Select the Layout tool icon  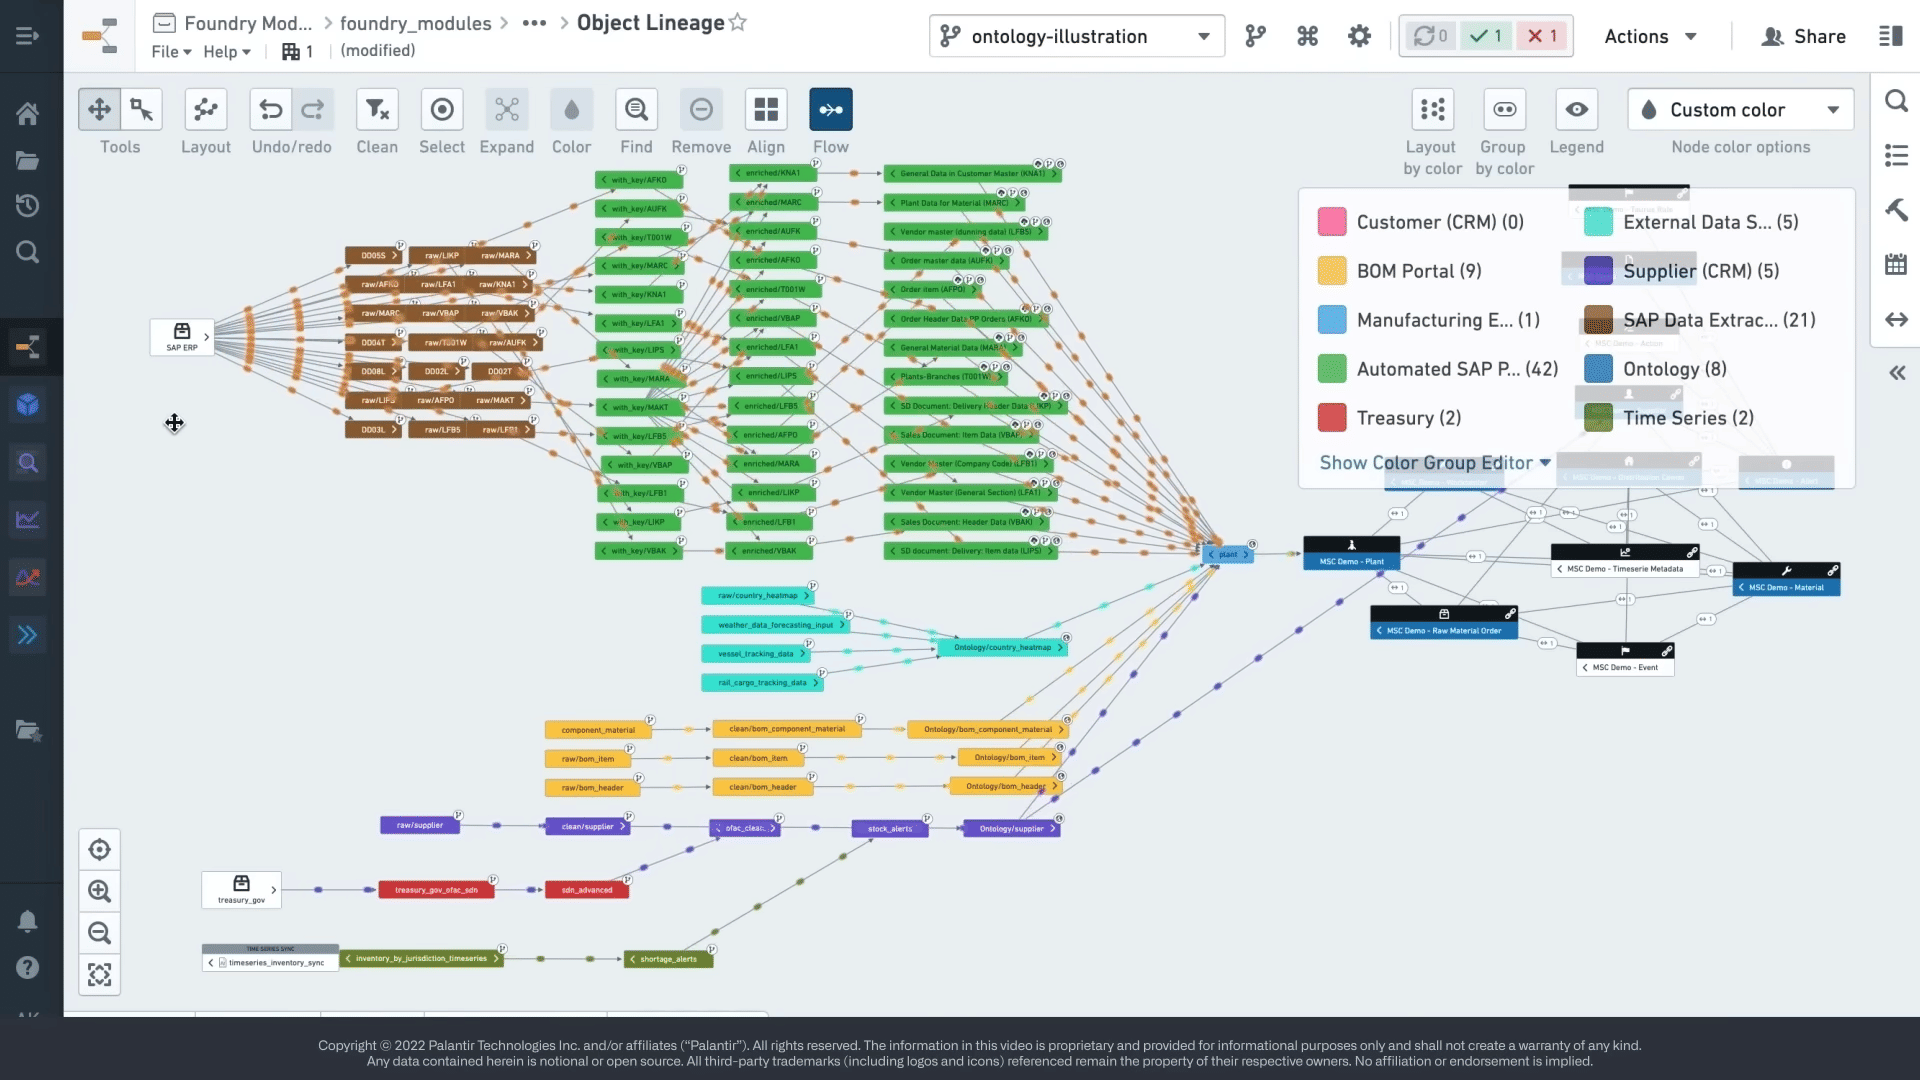[205, 110]
